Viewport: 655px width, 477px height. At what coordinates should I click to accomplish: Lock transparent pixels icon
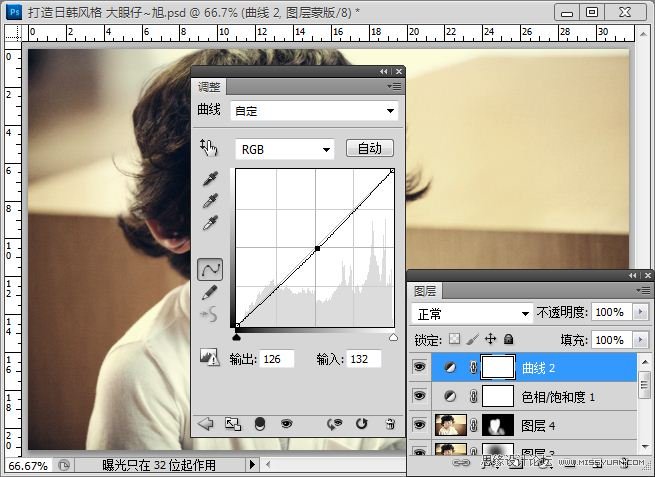coord(454,339)
